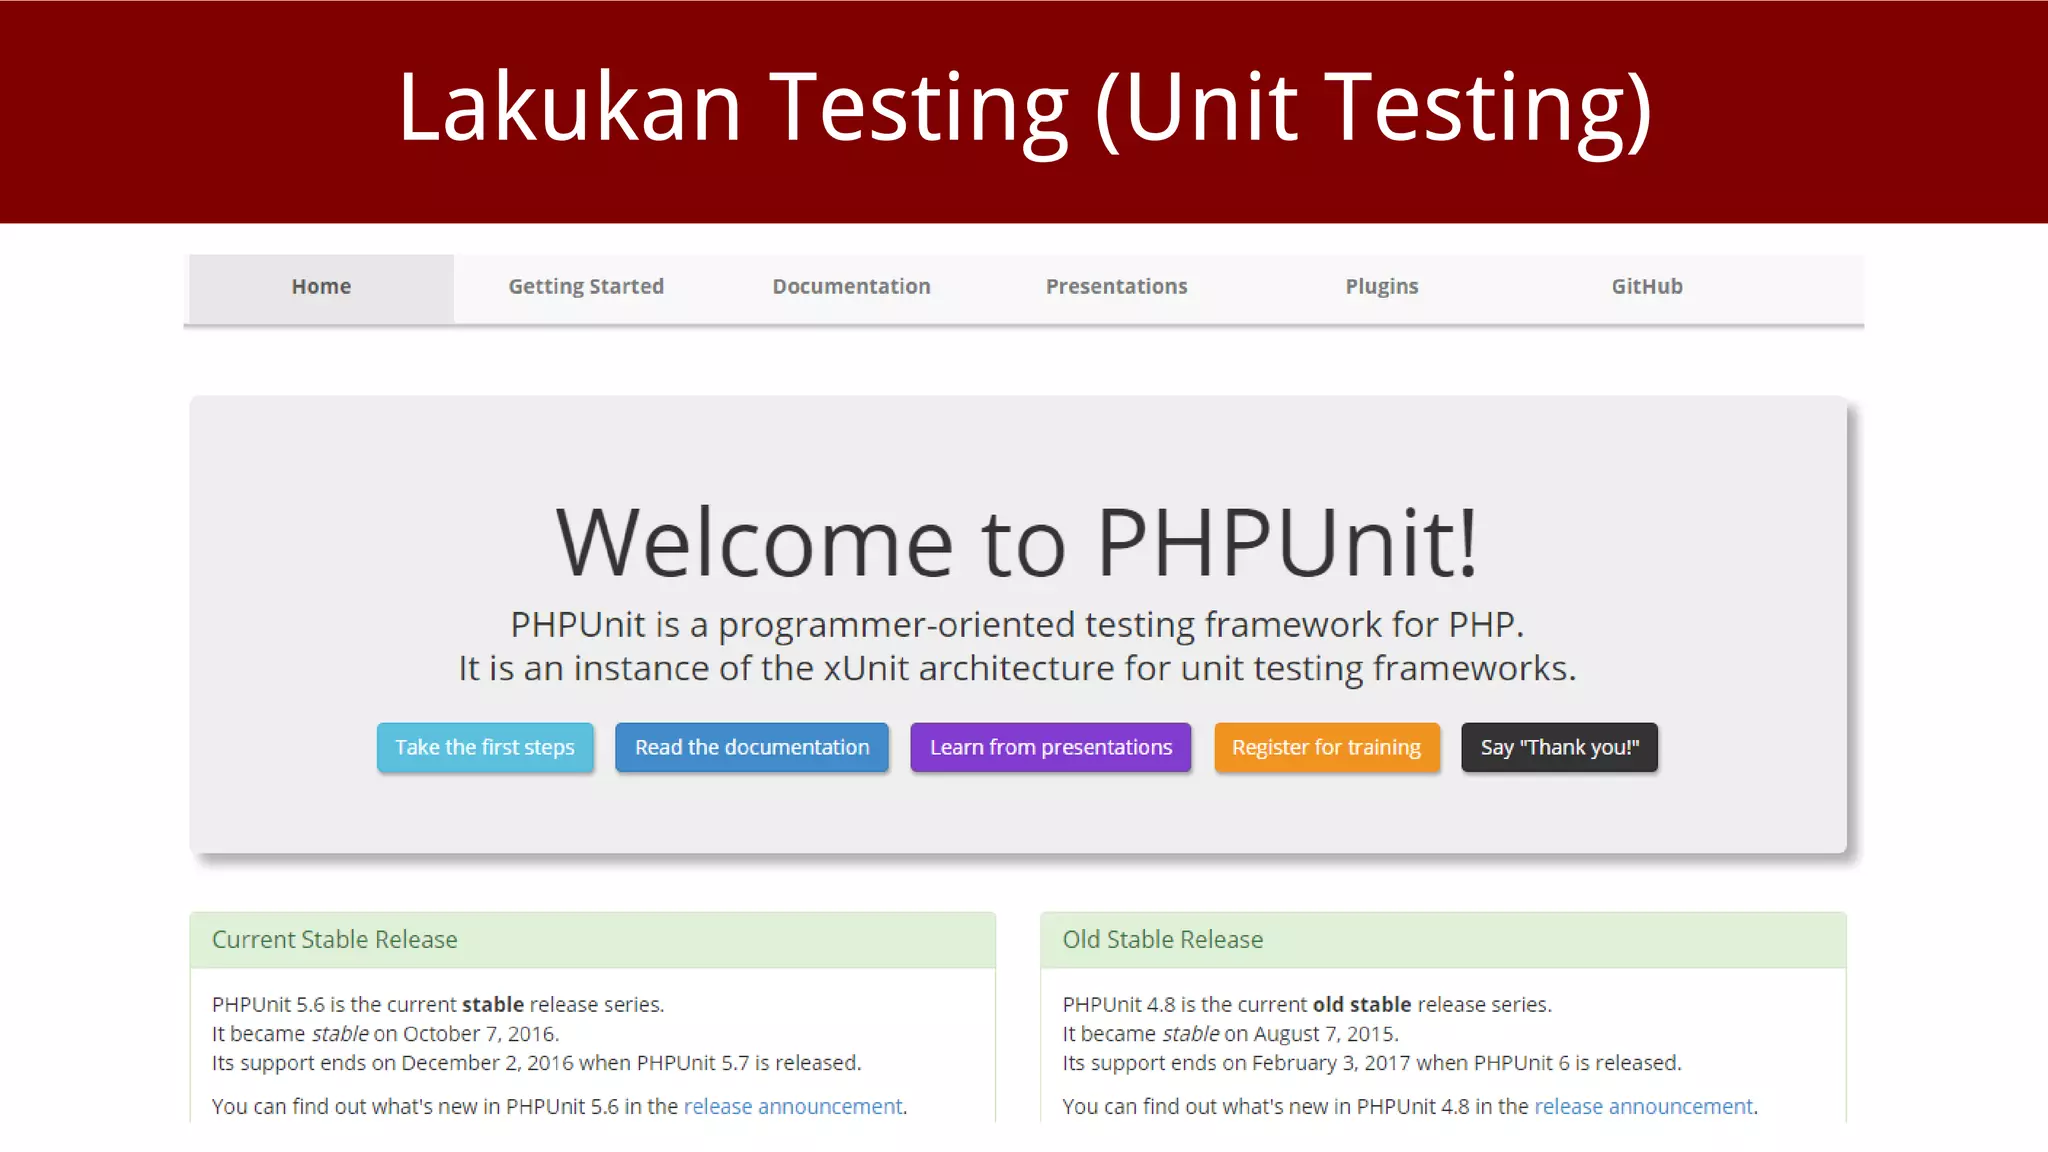Click Current Stable Release panel header
This screenshot has width=2048, height=1152.
point(592,940)
